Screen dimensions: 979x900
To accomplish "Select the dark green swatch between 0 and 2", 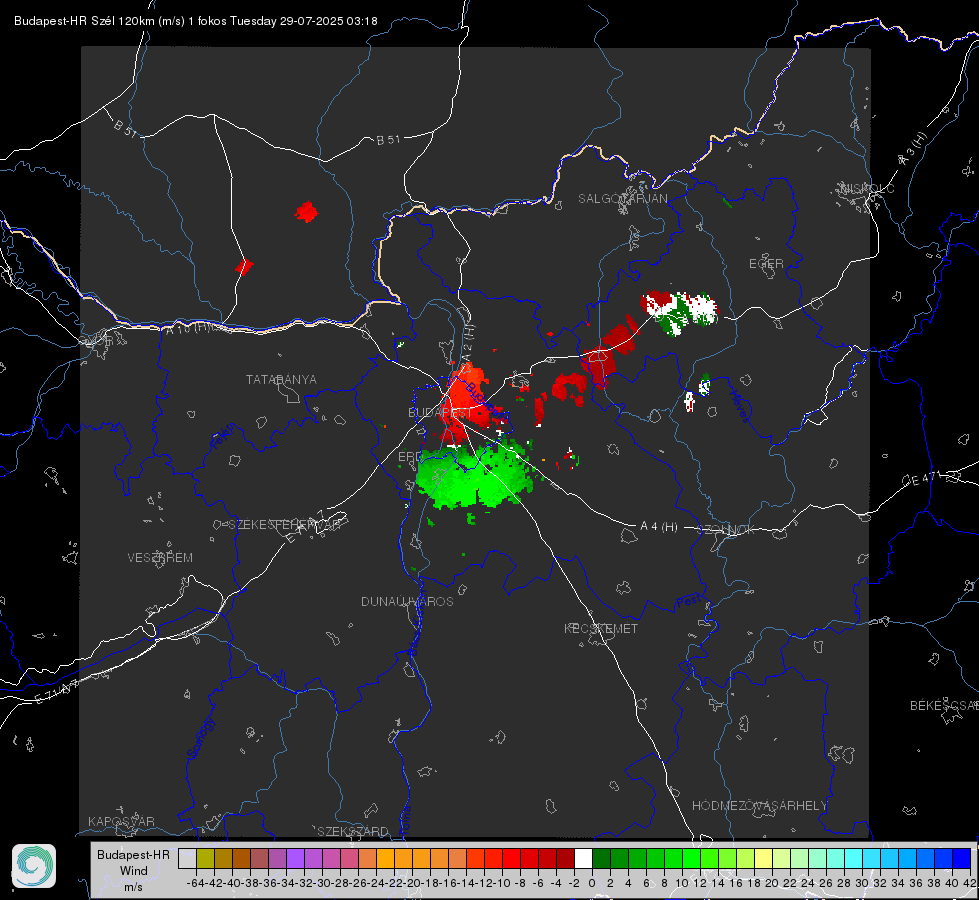I will (x=601, y=859).
